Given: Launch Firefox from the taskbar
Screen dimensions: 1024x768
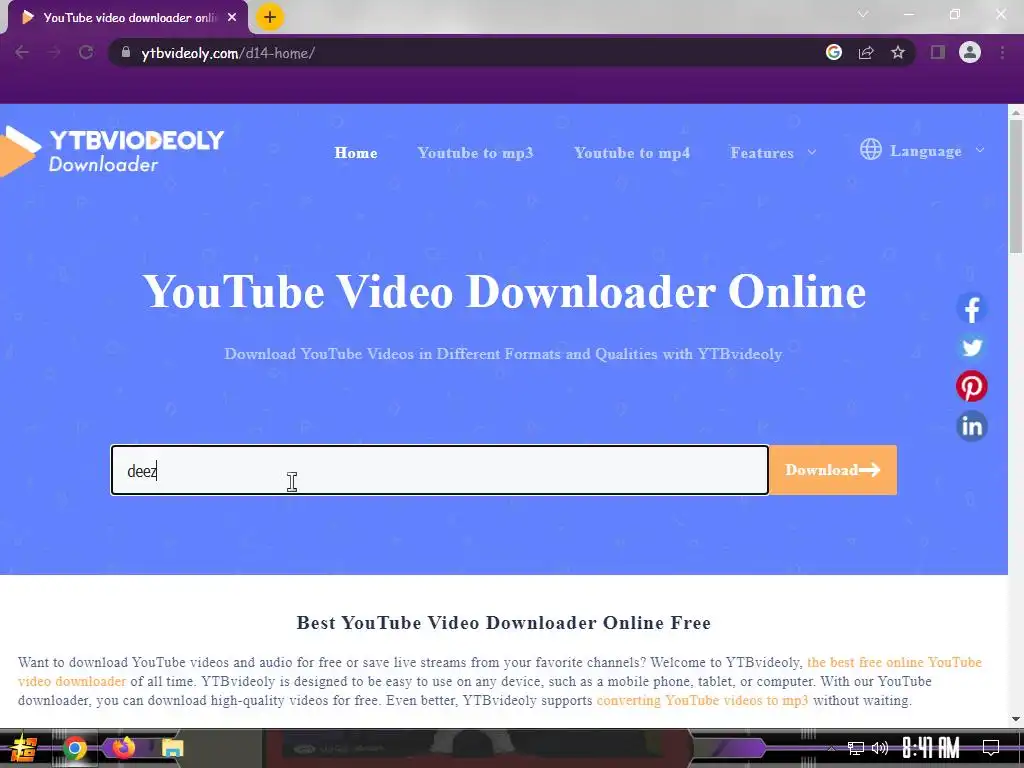Looking at the screenshot, I should pyautogui.click(x=123, y=748).
